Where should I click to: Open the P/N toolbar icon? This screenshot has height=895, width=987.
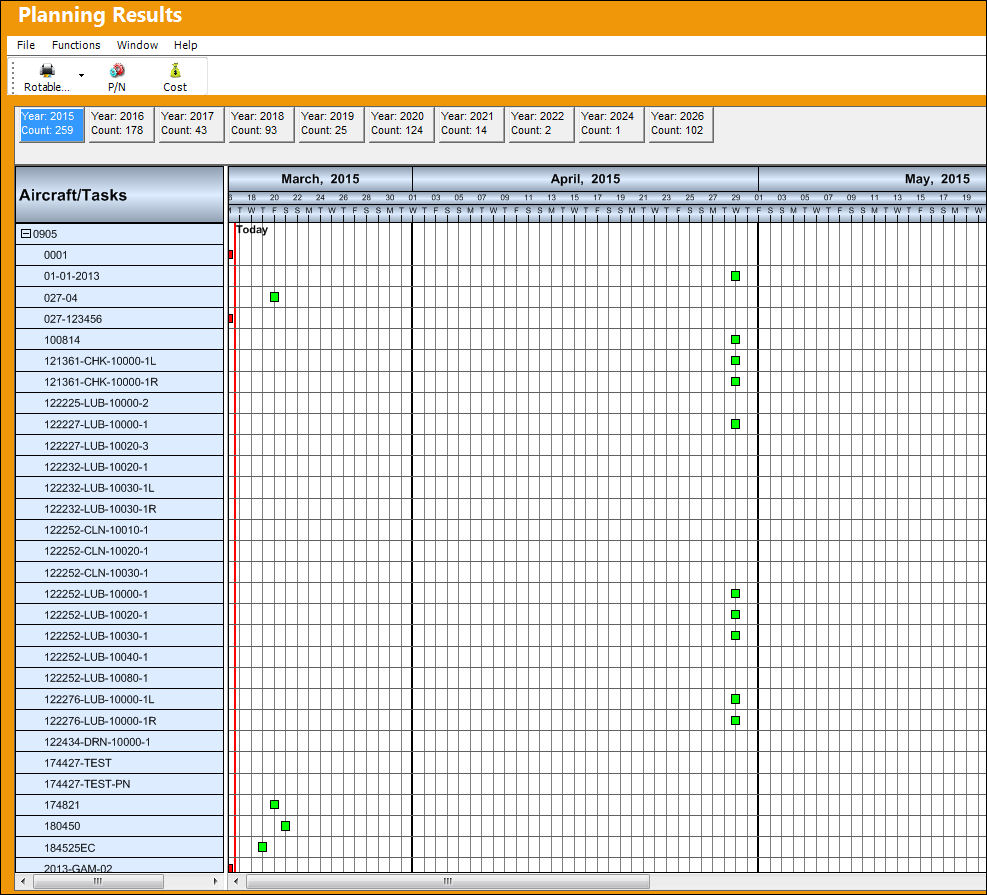coord(116,70)
